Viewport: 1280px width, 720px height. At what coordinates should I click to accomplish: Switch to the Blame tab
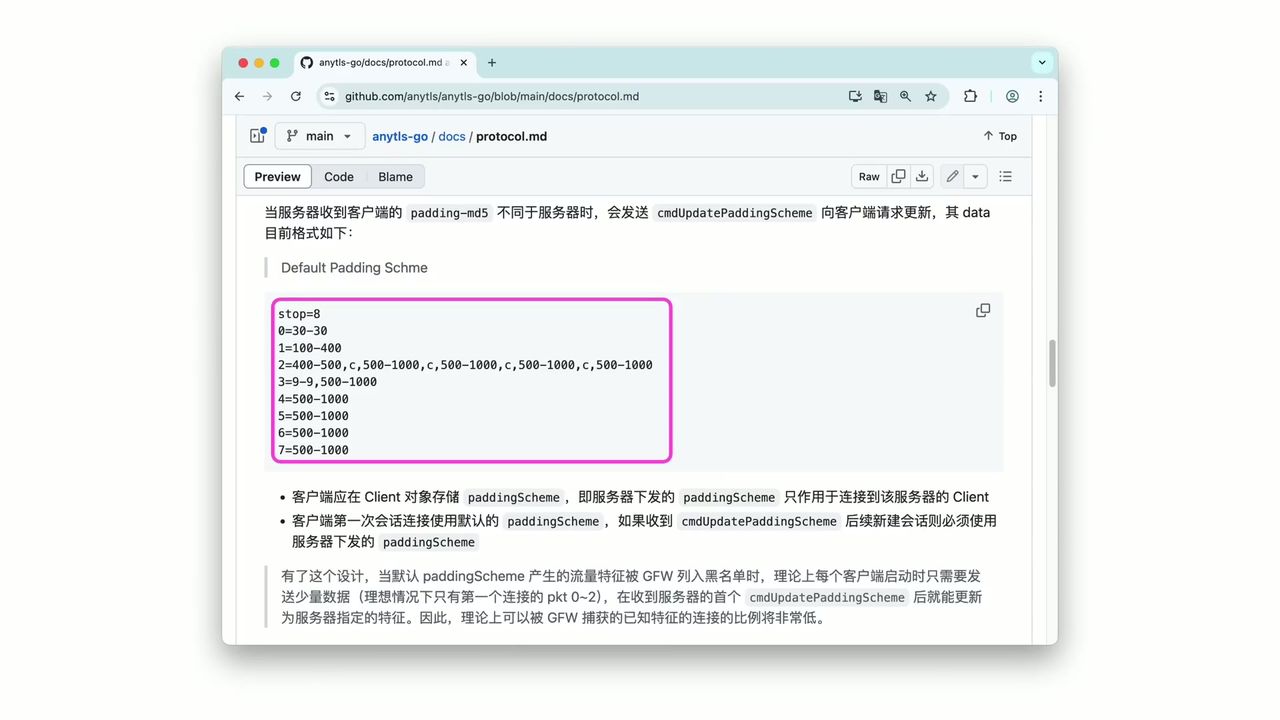coord(395,176)
